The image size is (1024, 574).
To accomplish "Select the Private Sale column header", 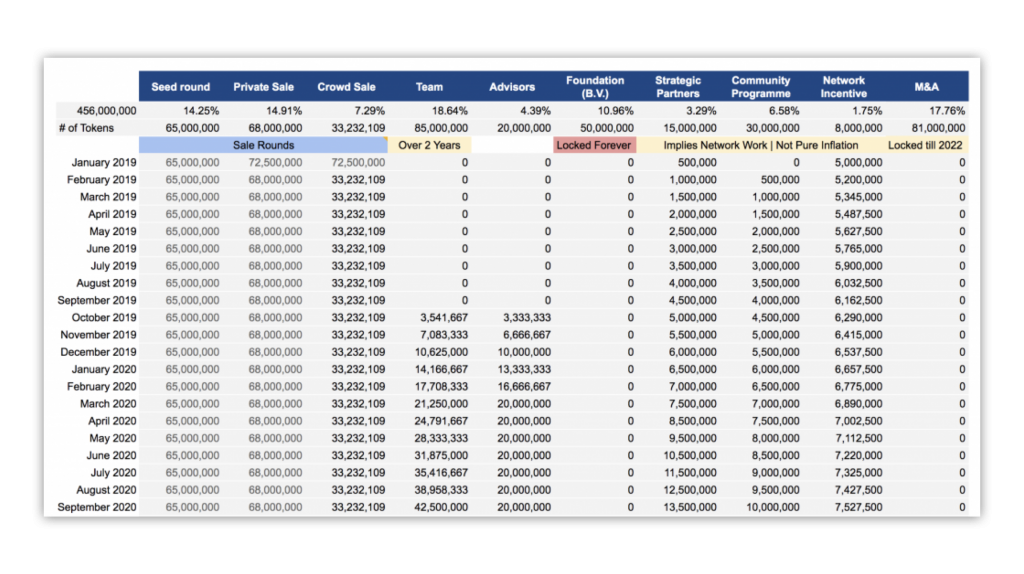I will (263, 87).
